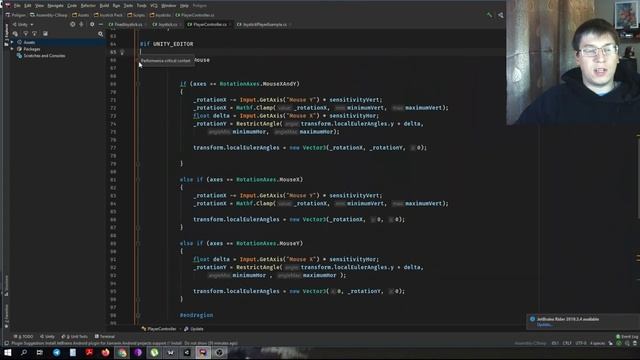Click the Polygon breadcrumb in navigation bar

click(x=16, y=15)
